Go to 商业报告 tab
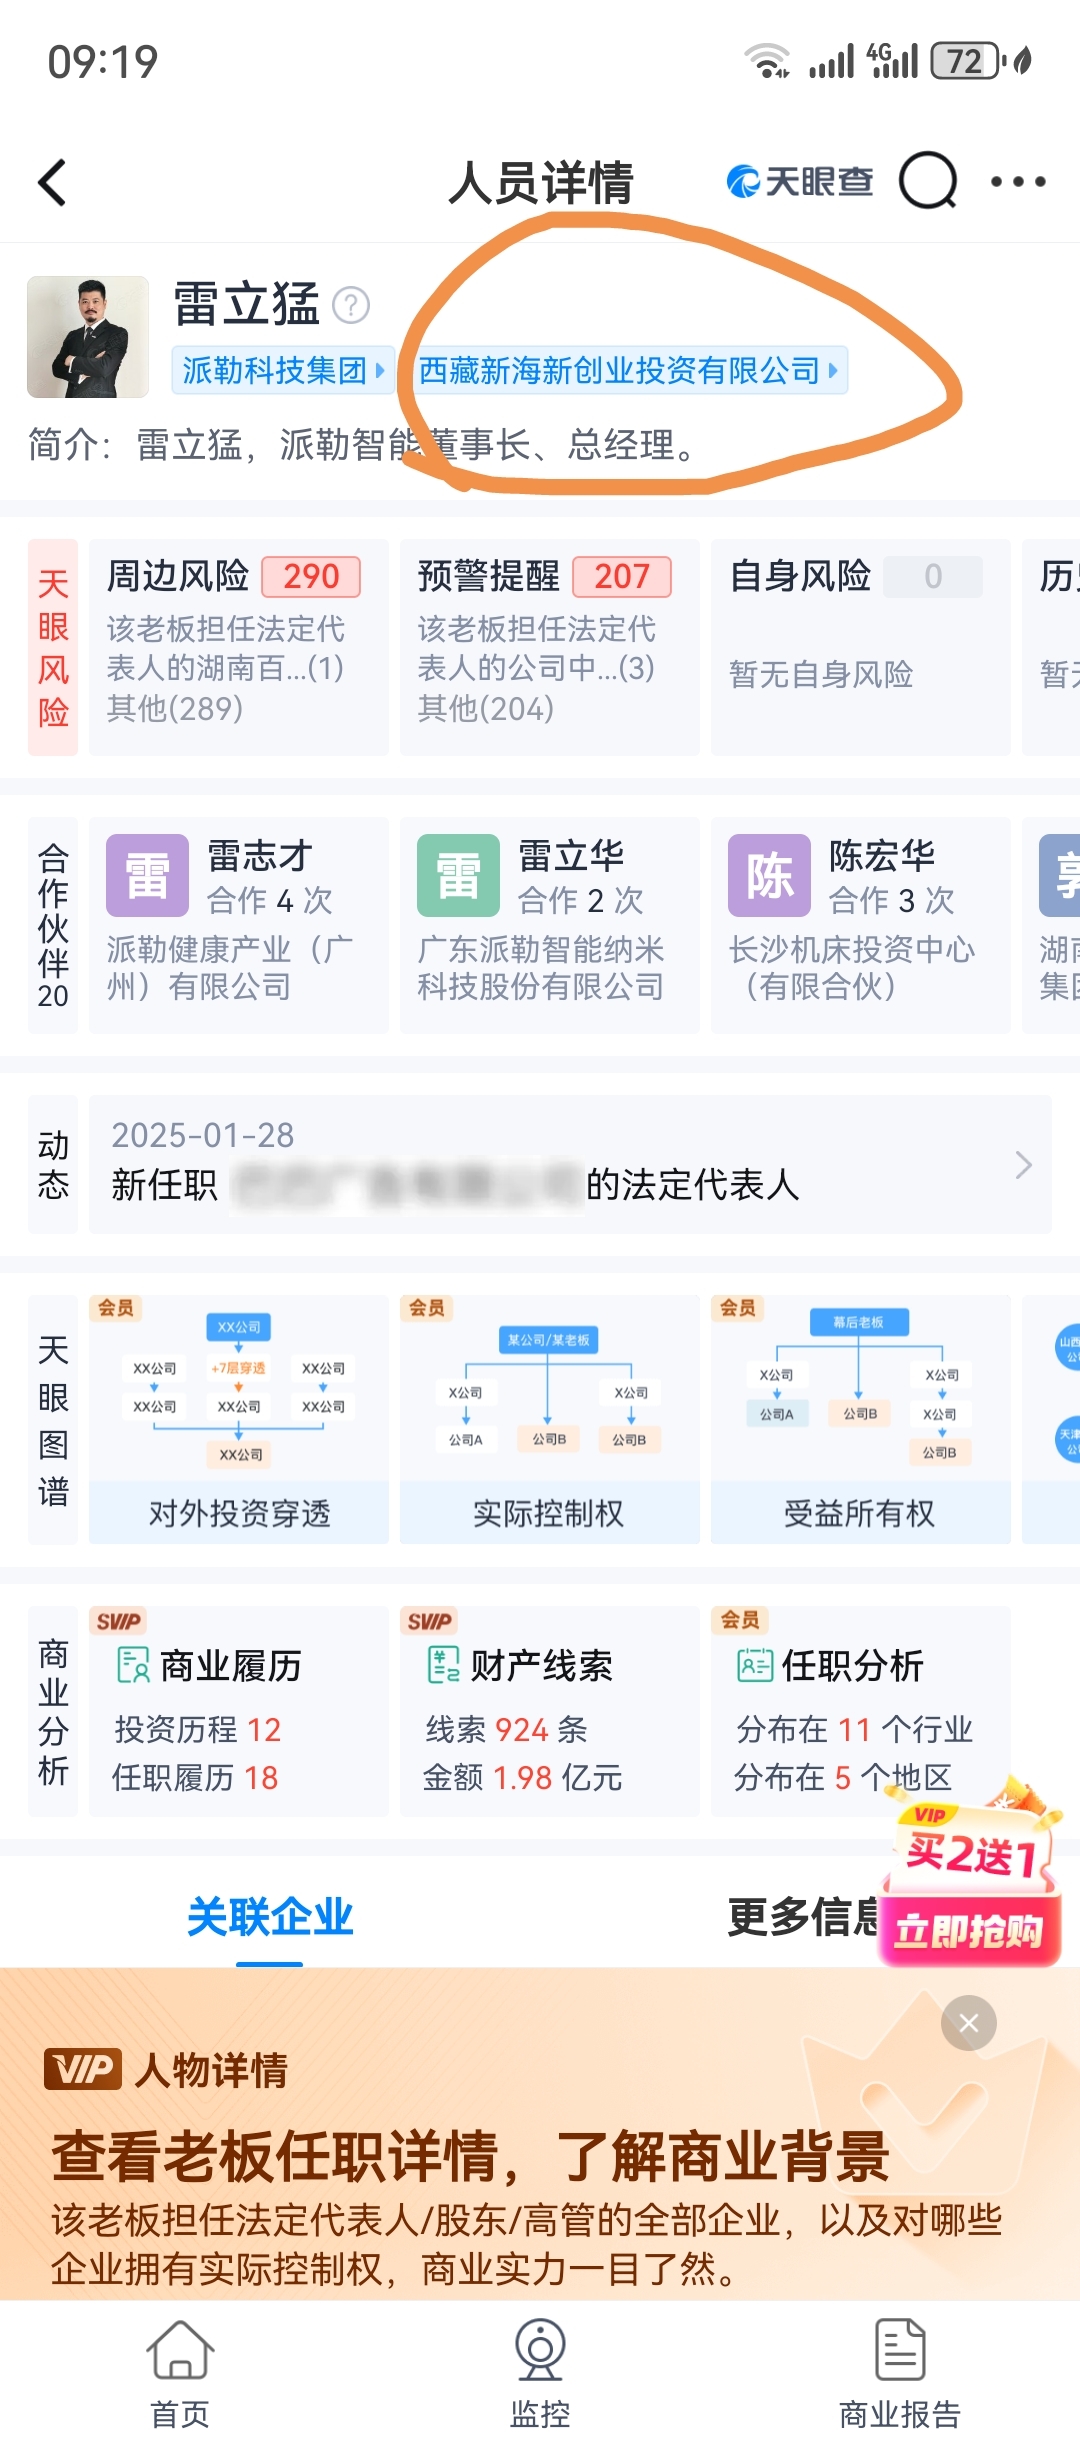Viewport: 1080px width, 2440px height. click(x=900, y=2374)
